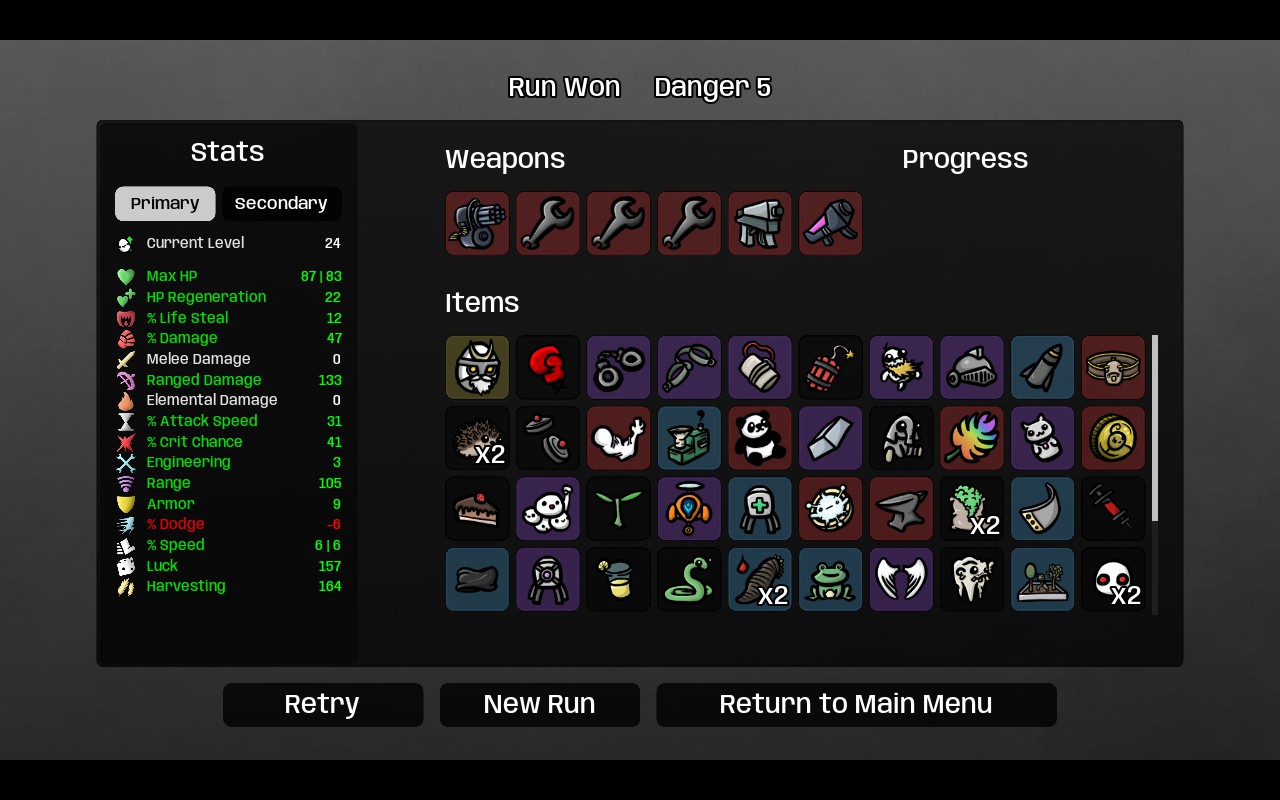Select the red skull item with x2
The width and height of the screenshot is (1280, 800).
(x=1114, y=579)
